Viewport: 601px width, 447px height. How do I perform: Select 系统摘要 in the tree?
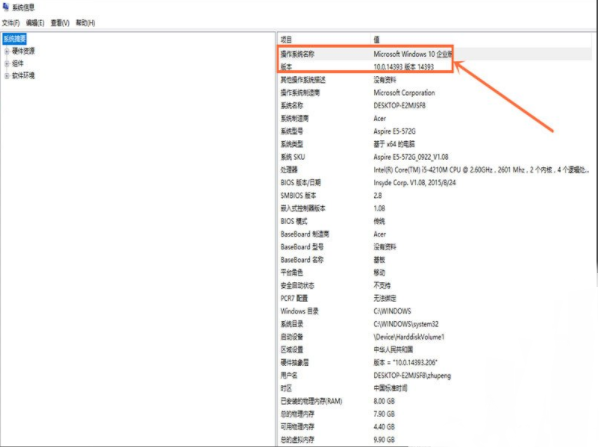pos(16,38)
